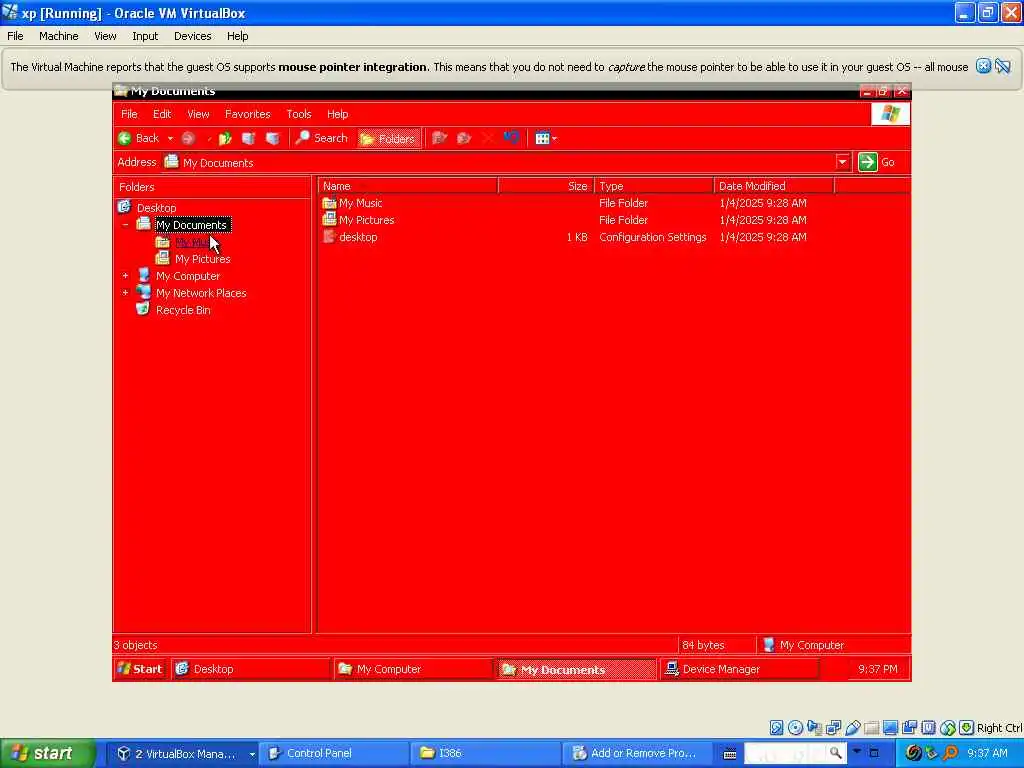Click the Move To toolbar icon
Image resolution: width=1024 pixels, height=768 pixels.
coord(440,138)
